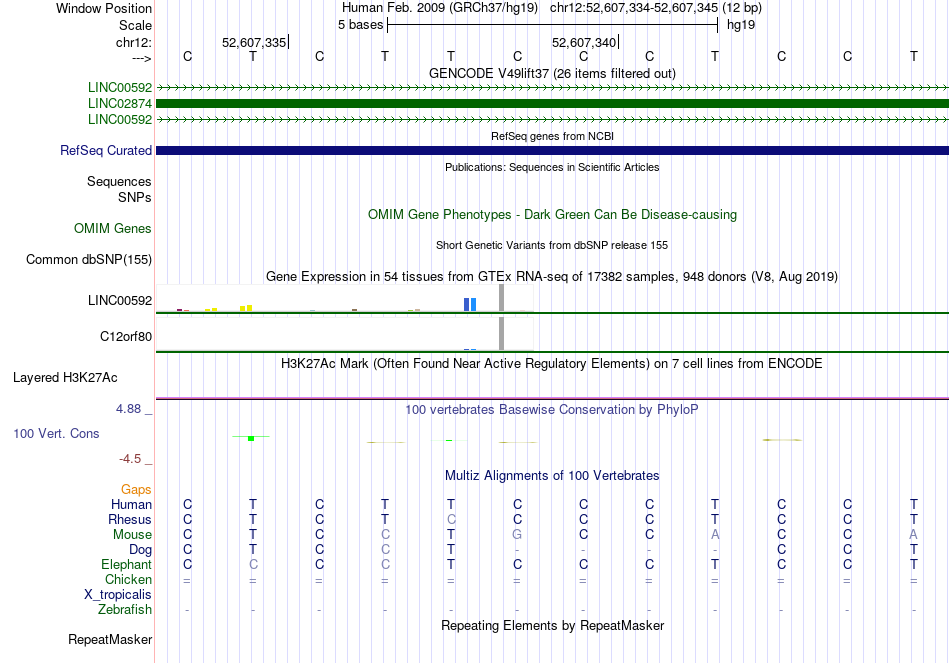
Task: Click the bright green PhyloP conservation bar
Action: [251, 438]
